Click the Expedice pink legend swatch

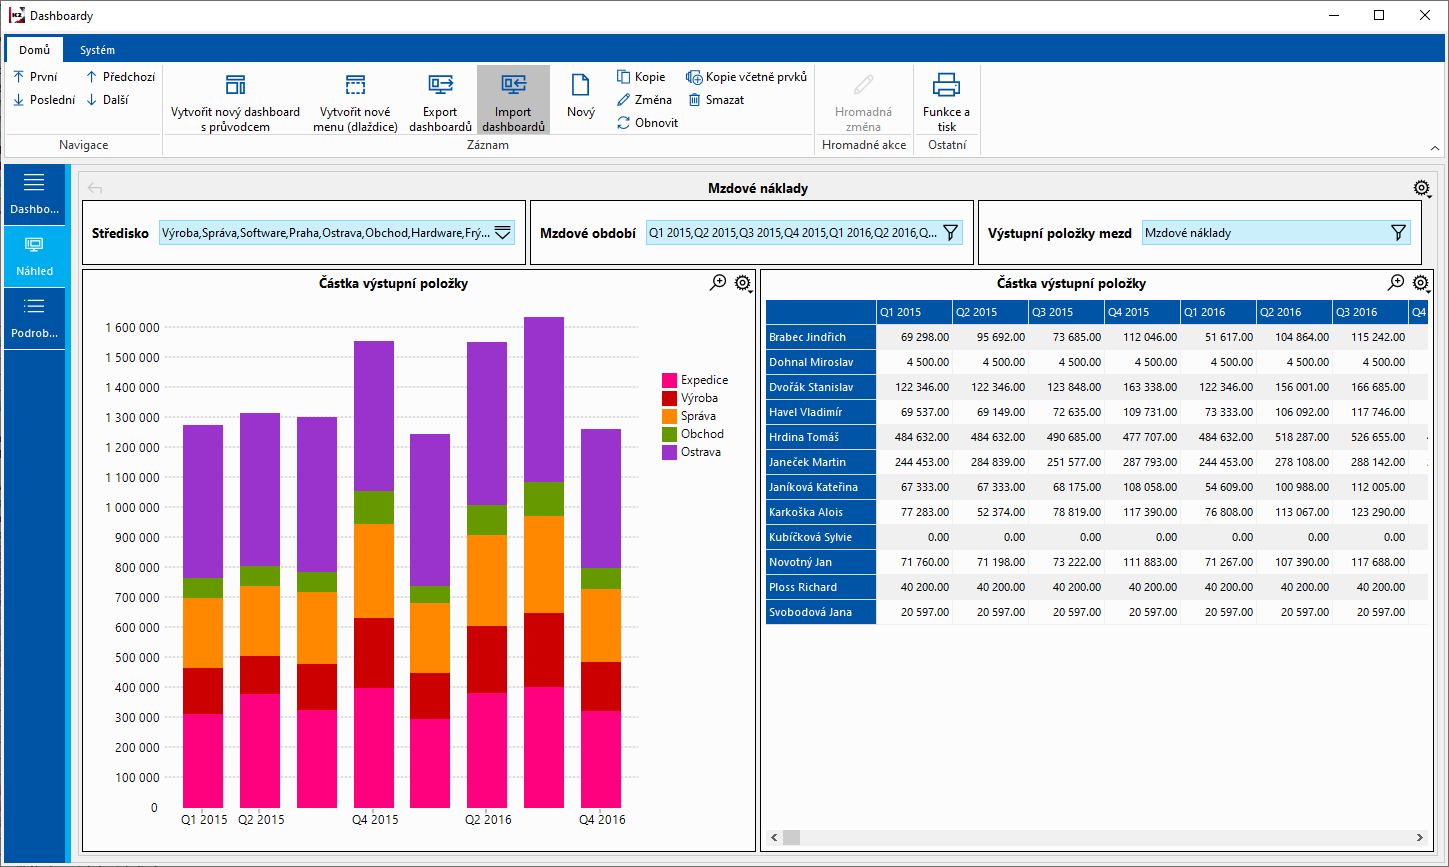pos(669,380)
